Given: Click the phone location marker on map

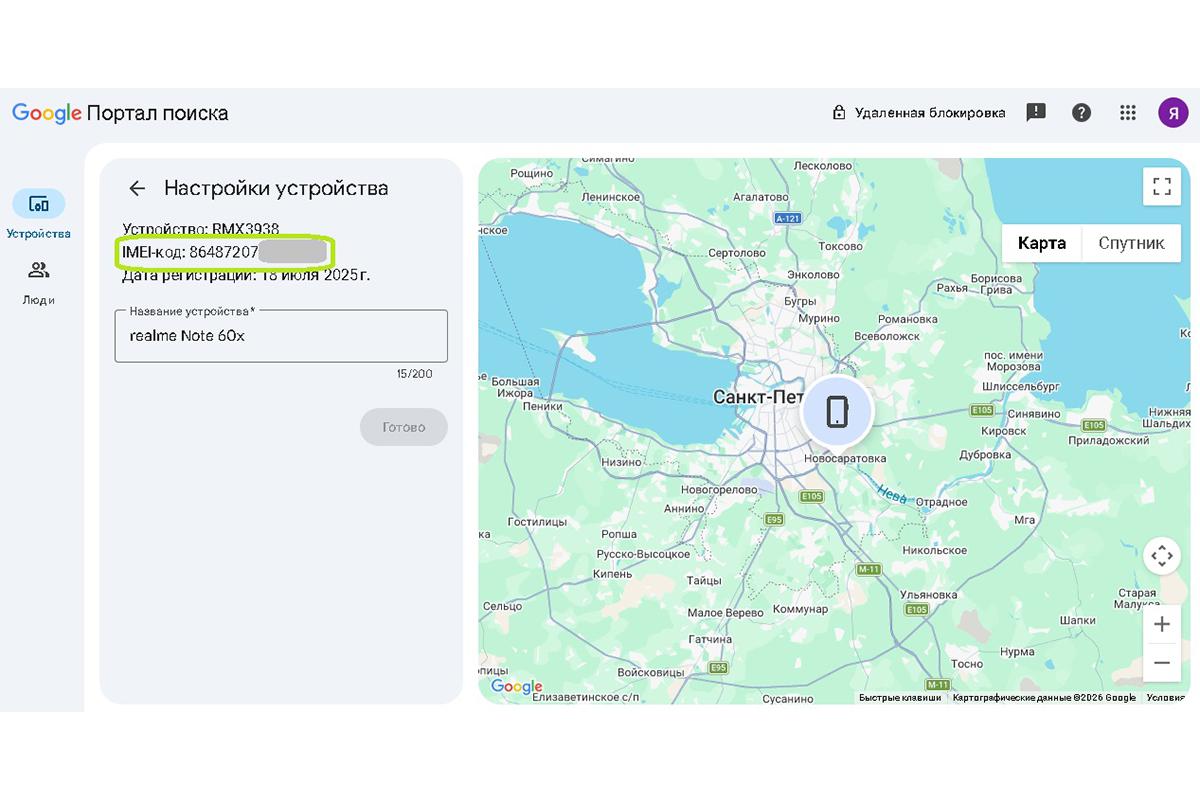Looking at the screenshot, I should point(837,412).
